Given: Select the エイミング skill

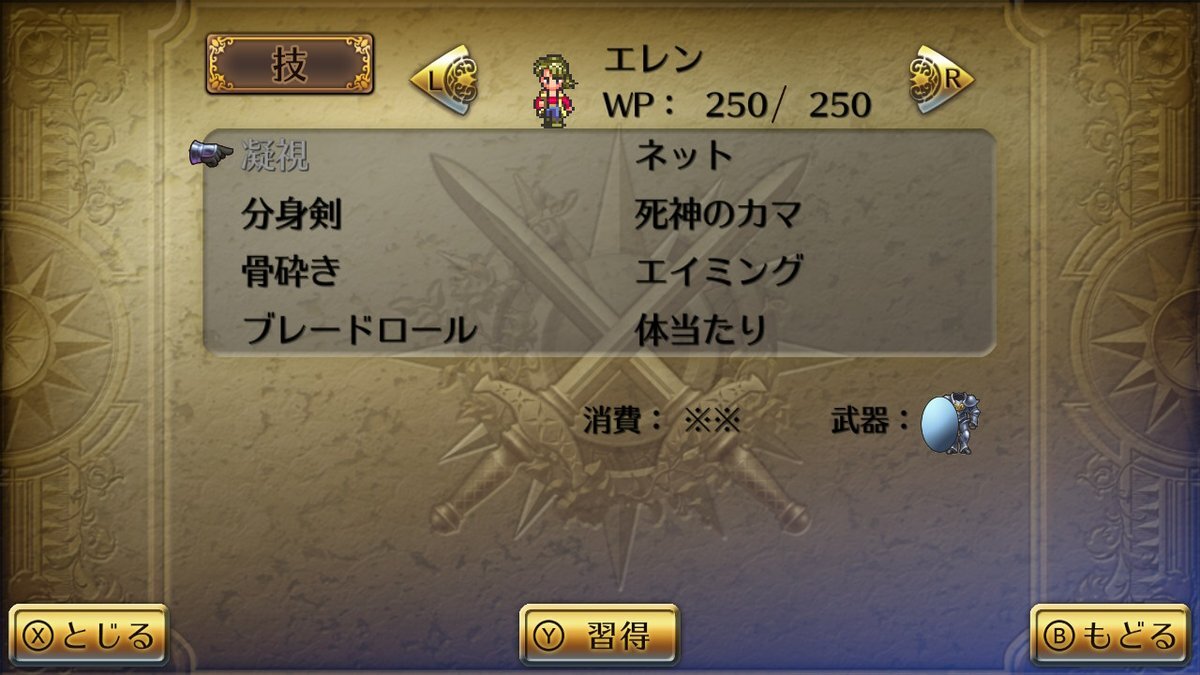Looking at the screenshot, I should 718,271.
